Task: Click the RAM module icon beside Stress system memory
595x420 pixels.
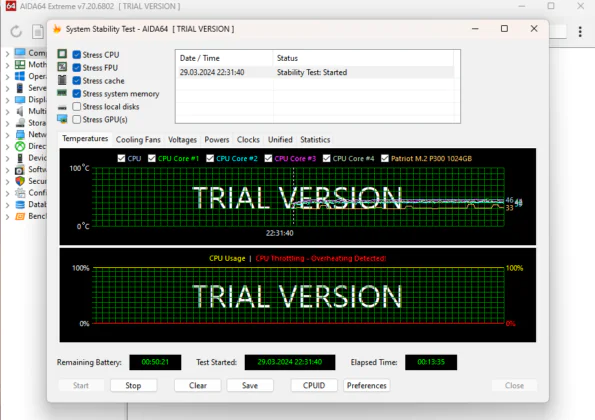Action: point(62,93)
